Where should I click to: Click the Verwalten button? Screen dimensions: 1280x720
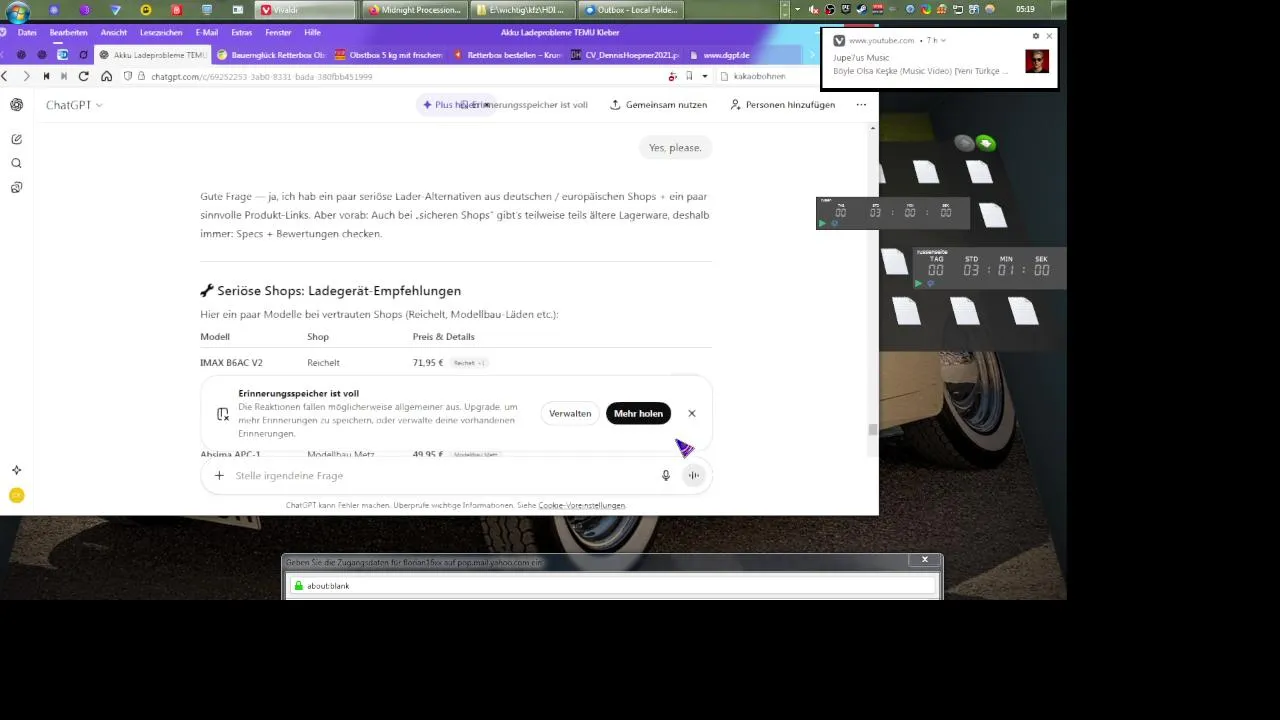pos(570,413)
